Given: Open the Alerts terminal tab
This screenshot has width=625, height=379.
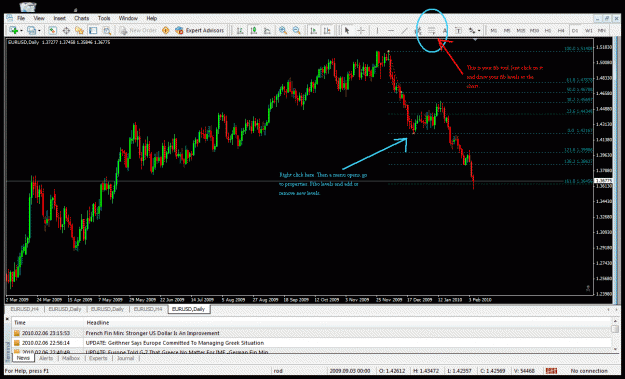Looking at the screenshot, I should coord(46,358).
